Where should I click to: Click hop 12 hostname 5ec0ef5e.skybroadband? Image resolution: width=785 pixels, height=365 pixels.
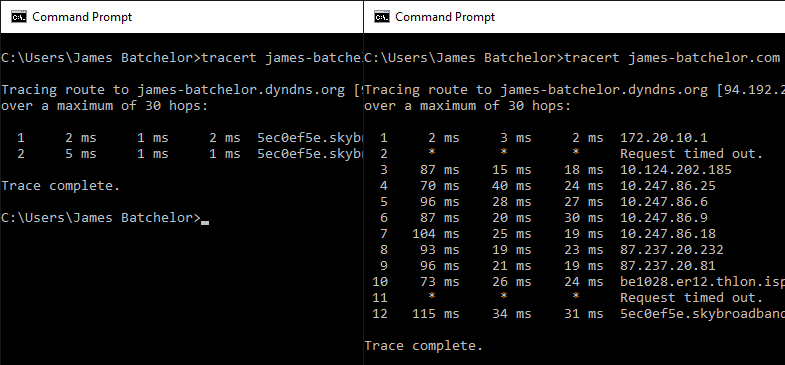(x=702, y=314)
